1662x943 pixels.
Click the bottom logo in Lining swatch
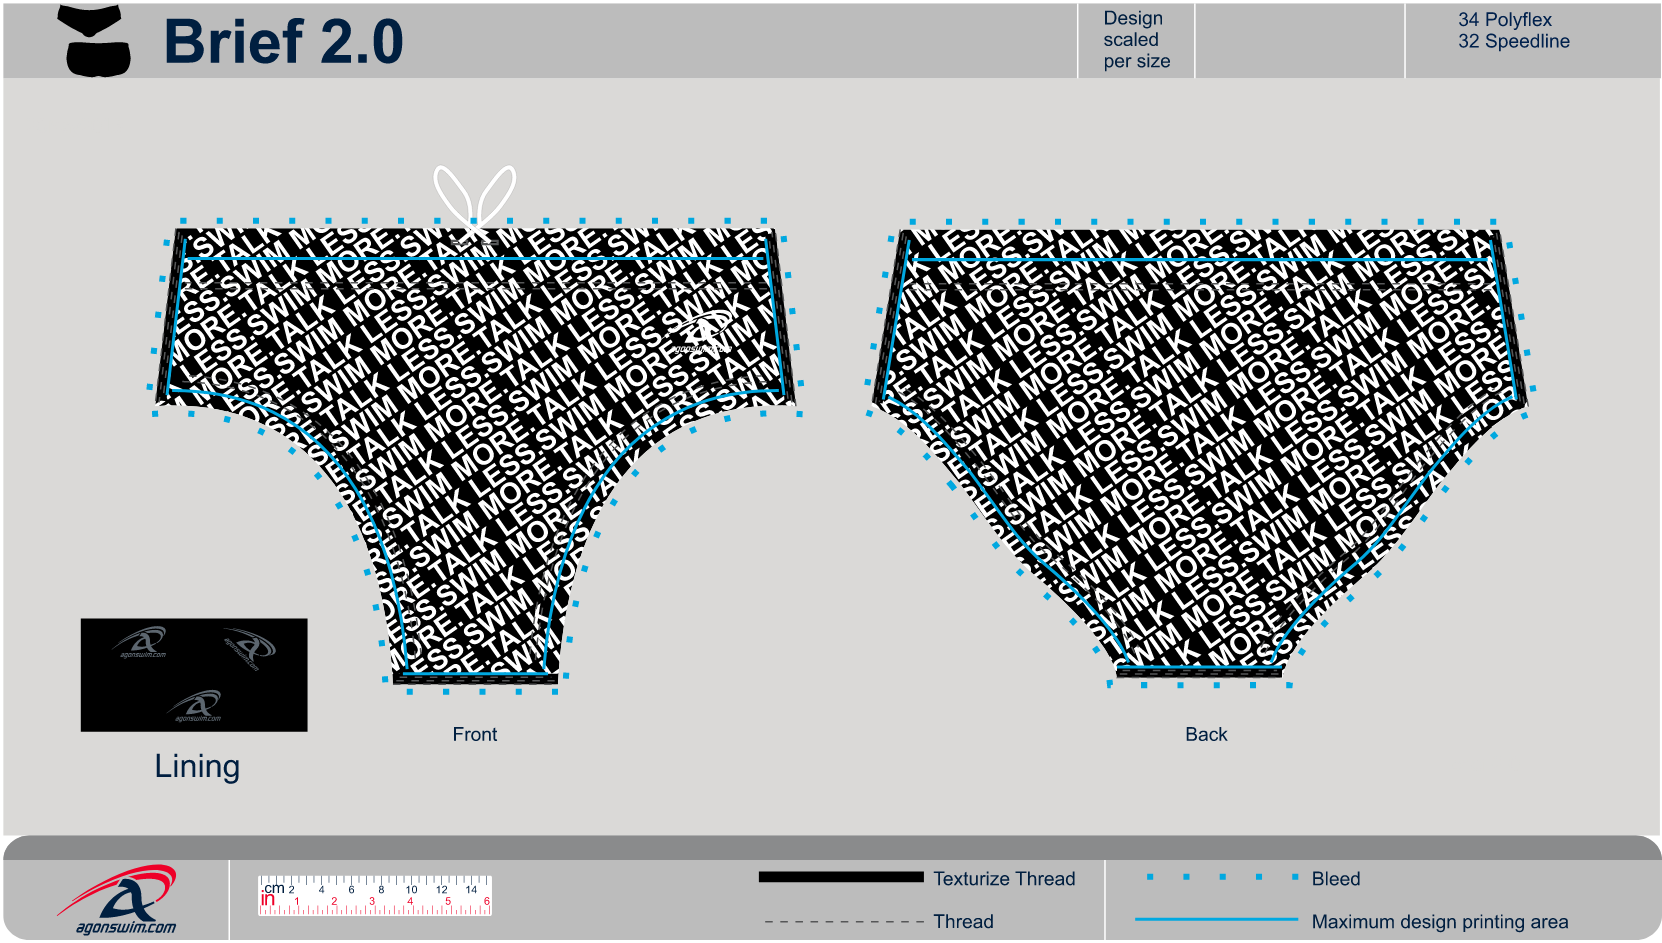coord(196,706)
